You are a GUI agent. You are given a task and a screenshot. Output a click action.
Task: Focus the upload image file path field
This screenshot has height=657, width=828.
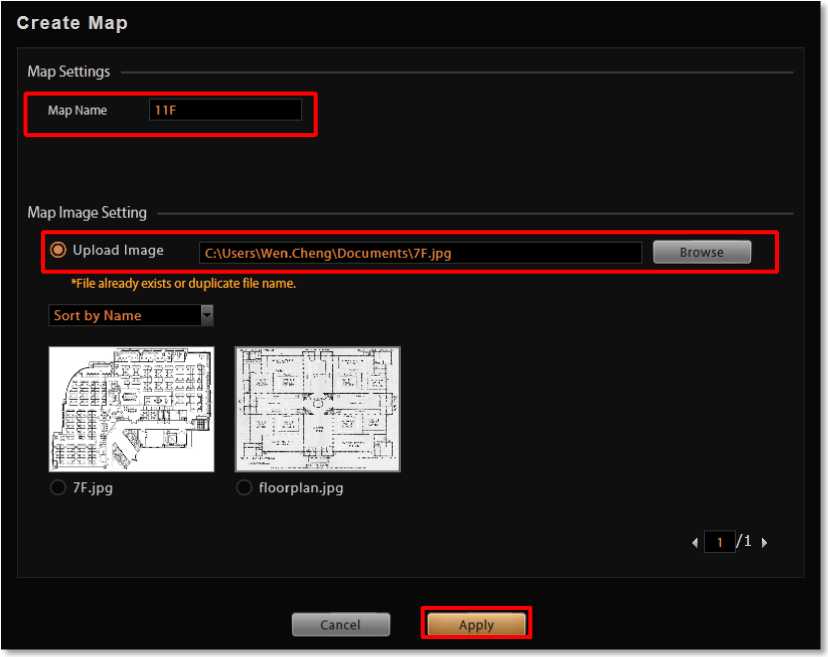tap(419, 253)
